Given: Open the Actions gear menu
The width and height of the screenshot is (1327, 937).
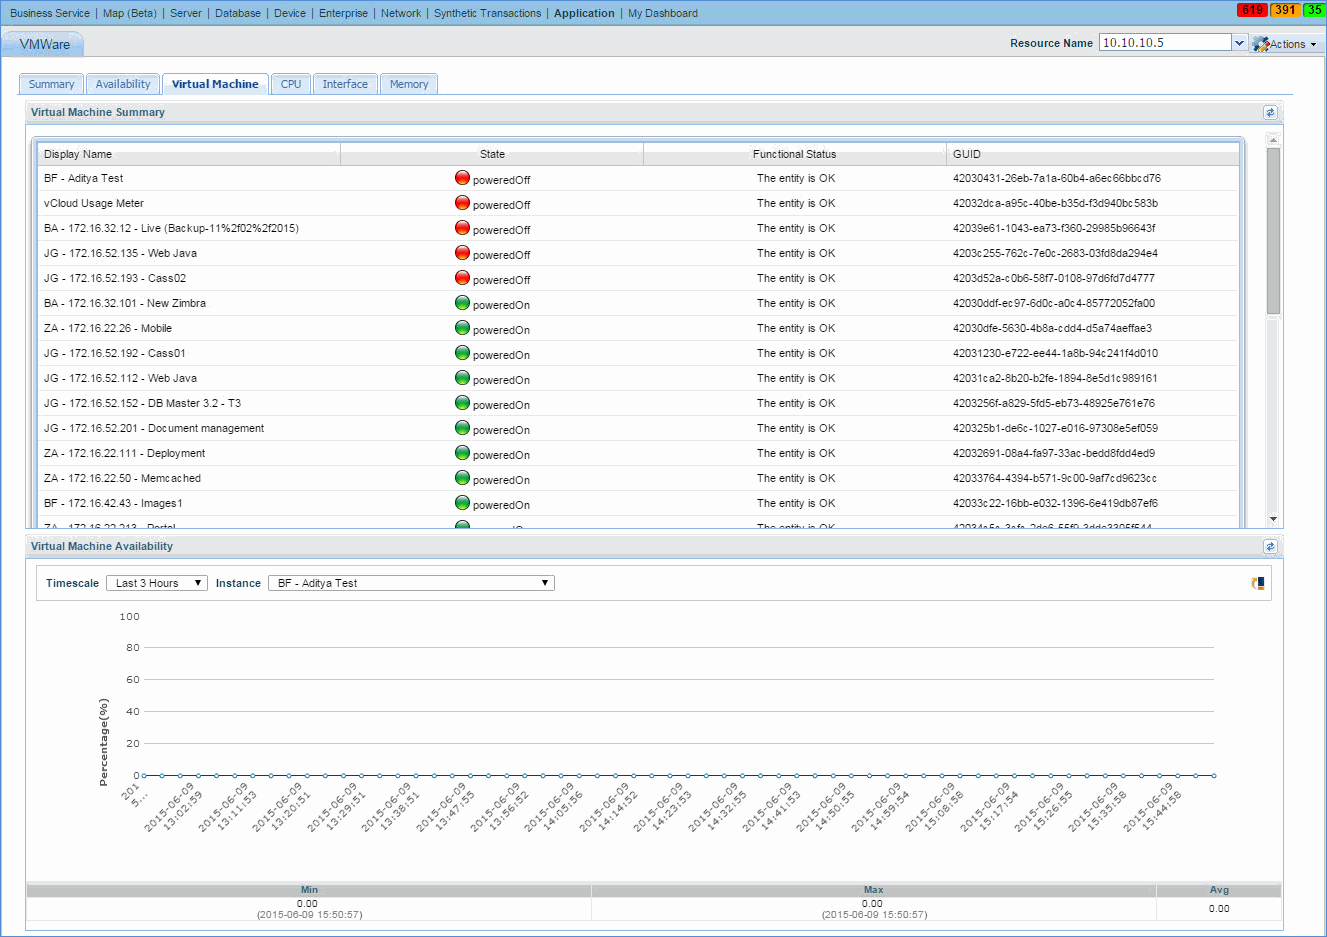Looking at the screenshot, I should pos(1285,44).
